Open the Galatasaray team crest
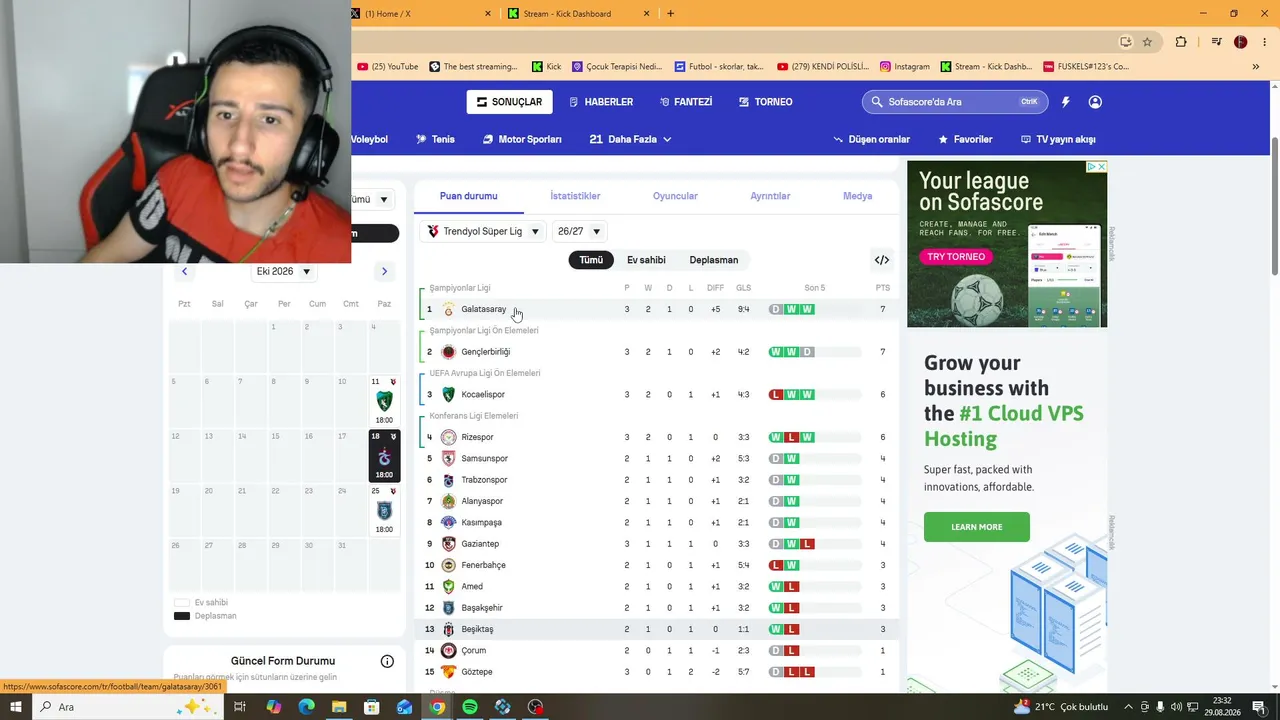This screenshot has height=720, width=1280. click(448, 310)
